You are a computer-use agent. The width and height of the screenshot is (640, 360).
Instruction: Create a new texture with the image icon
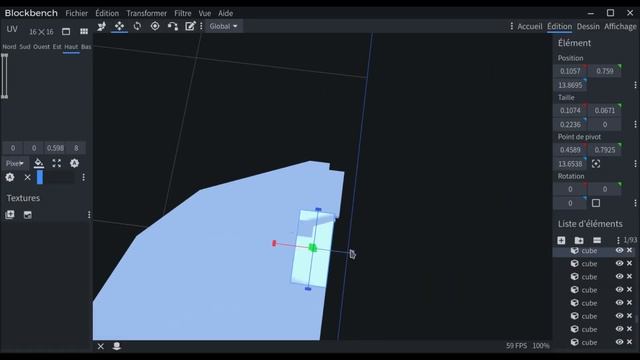[x=27, y=215]
